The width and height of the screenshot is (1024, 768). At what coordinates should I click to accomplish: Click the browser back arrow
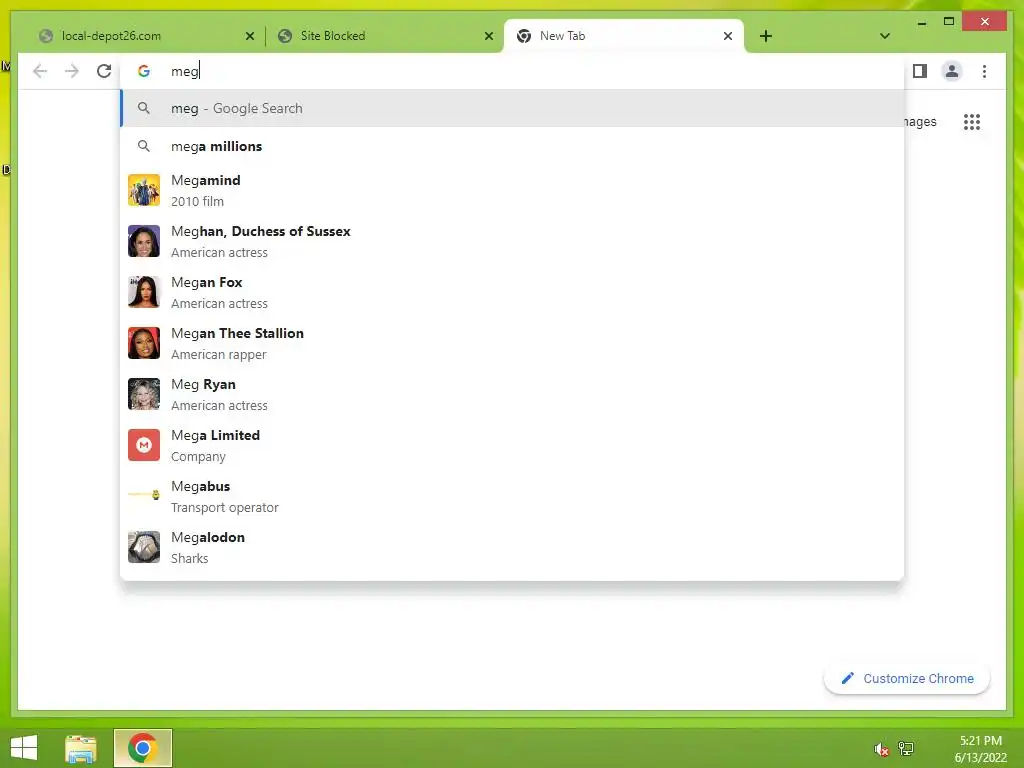pyautogui.click(x=40, y=71)
